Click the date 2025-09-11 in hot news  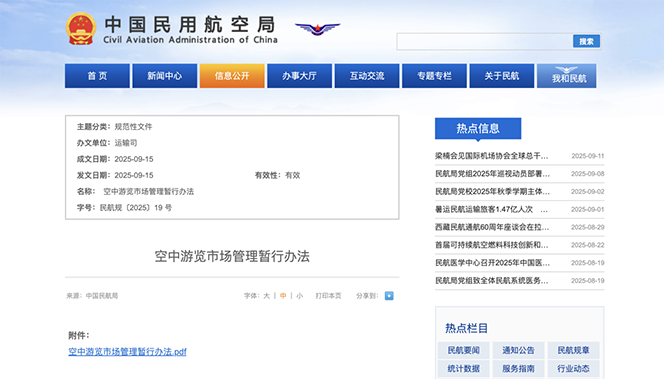point(588,156)
